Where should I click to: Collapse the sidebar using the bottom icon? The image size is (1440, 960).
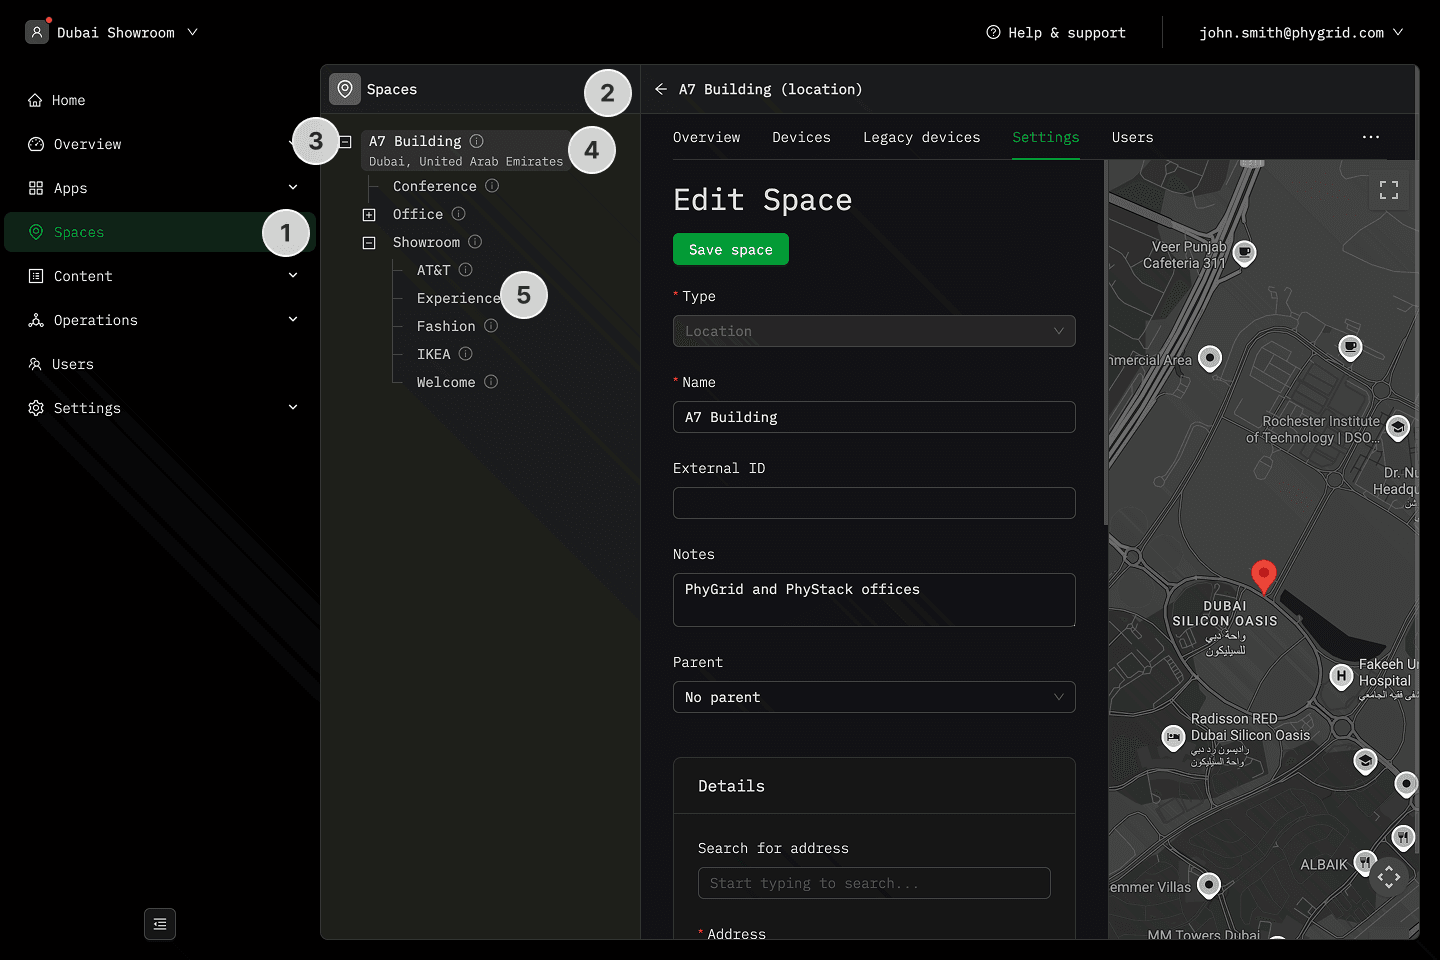(160, 924)
